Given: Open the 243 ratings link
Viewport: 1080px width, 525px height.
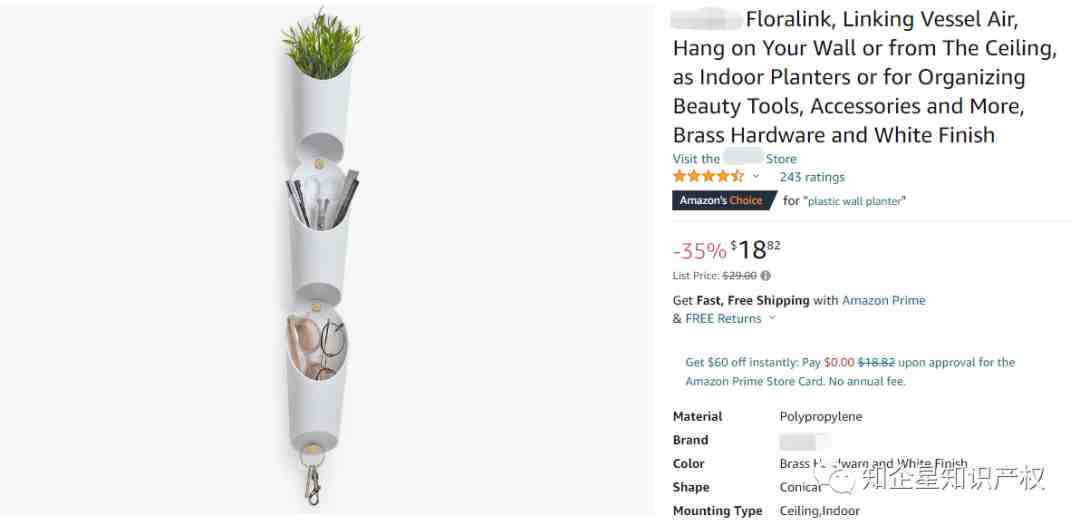Looking at the screenshot, I should tap(811, 177).
